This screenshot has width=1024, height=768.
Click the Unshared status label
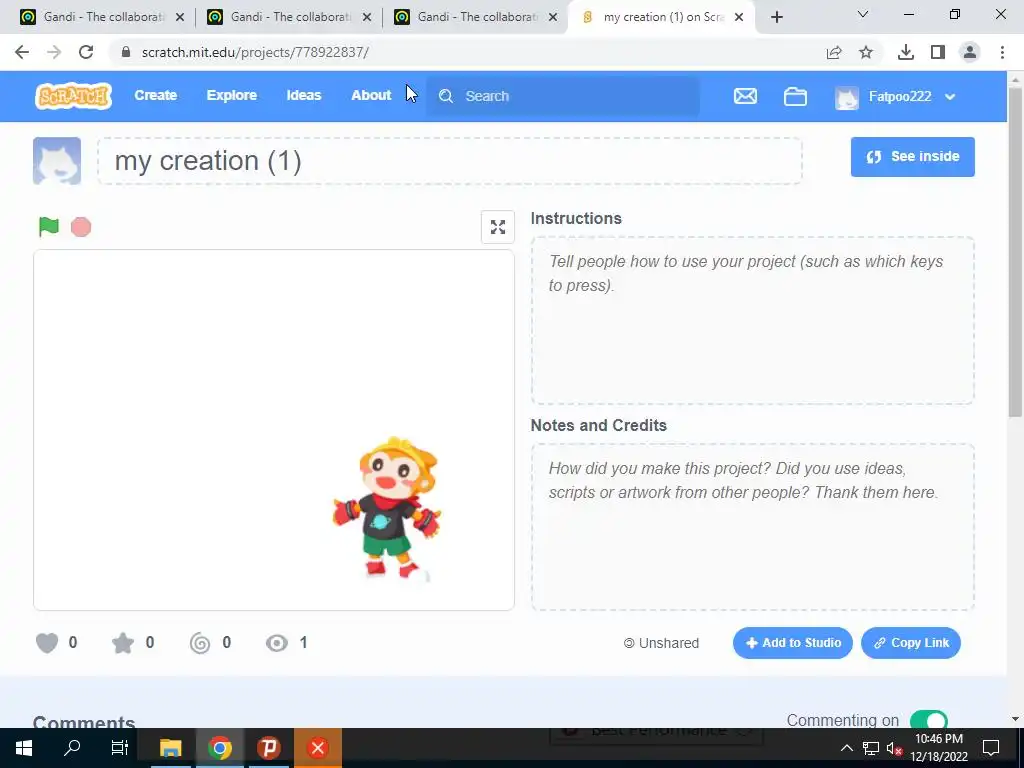point(661,643)
